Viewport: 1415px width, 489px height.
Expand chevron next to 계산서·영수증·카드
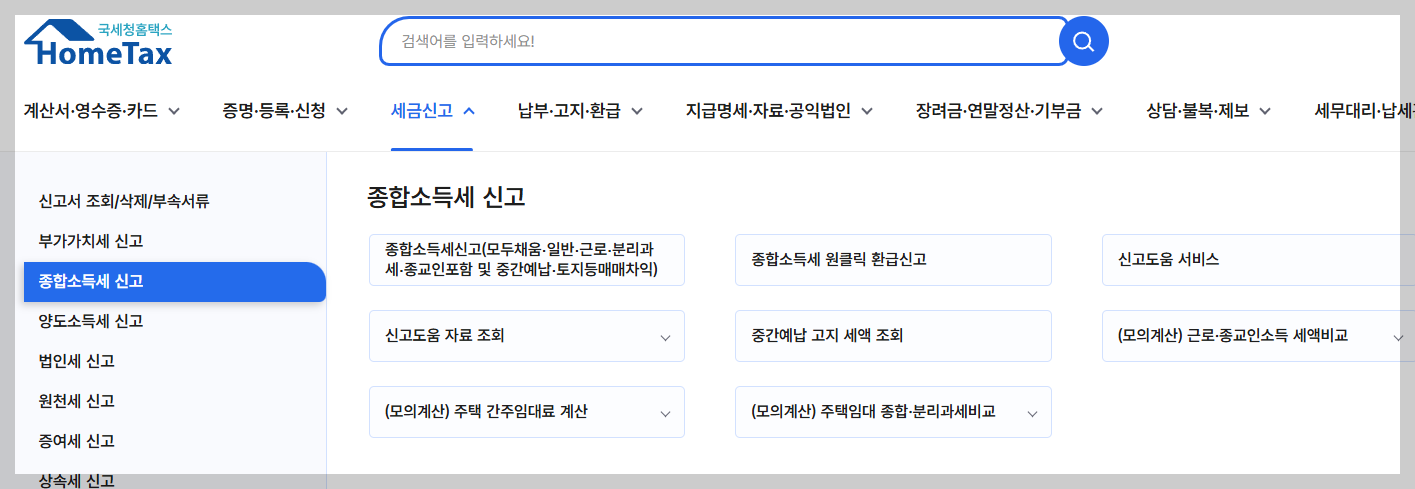point(174,111)
